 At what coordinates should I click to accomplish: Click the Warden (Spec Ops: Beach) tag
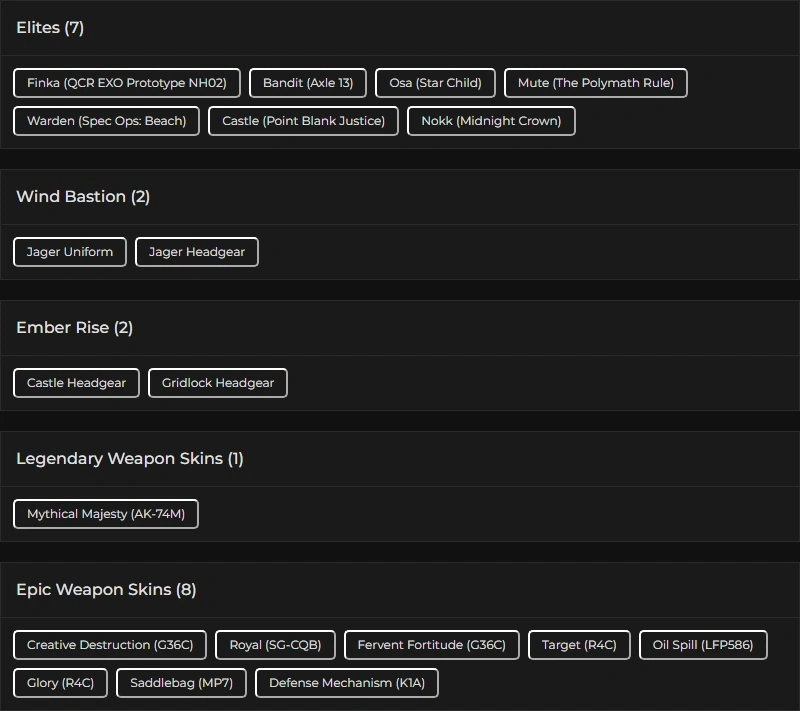(x=106, y=121)
